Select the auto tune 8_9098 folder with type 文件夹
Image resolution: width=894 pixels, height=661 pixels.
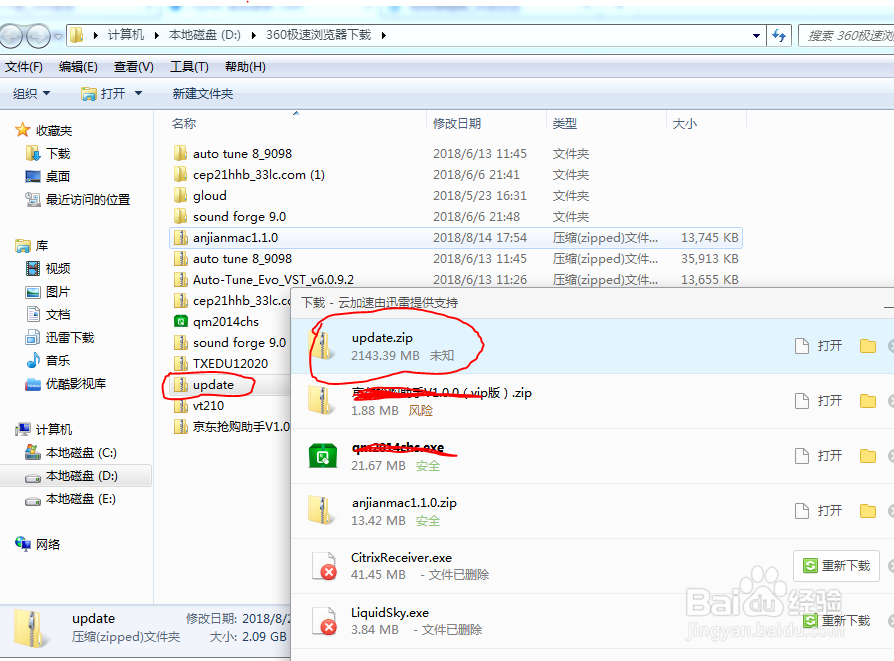coord(242,153)
